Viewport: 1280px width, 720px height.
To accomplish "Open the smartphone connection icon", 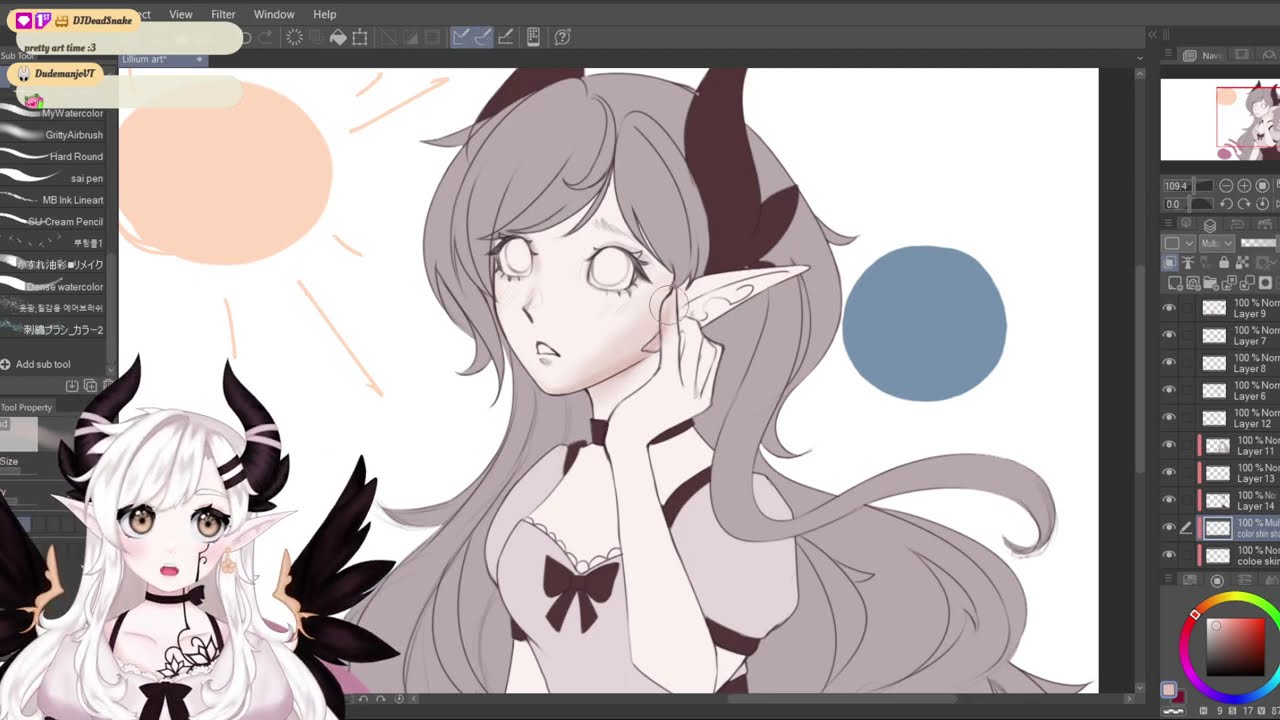I will 534,37.
